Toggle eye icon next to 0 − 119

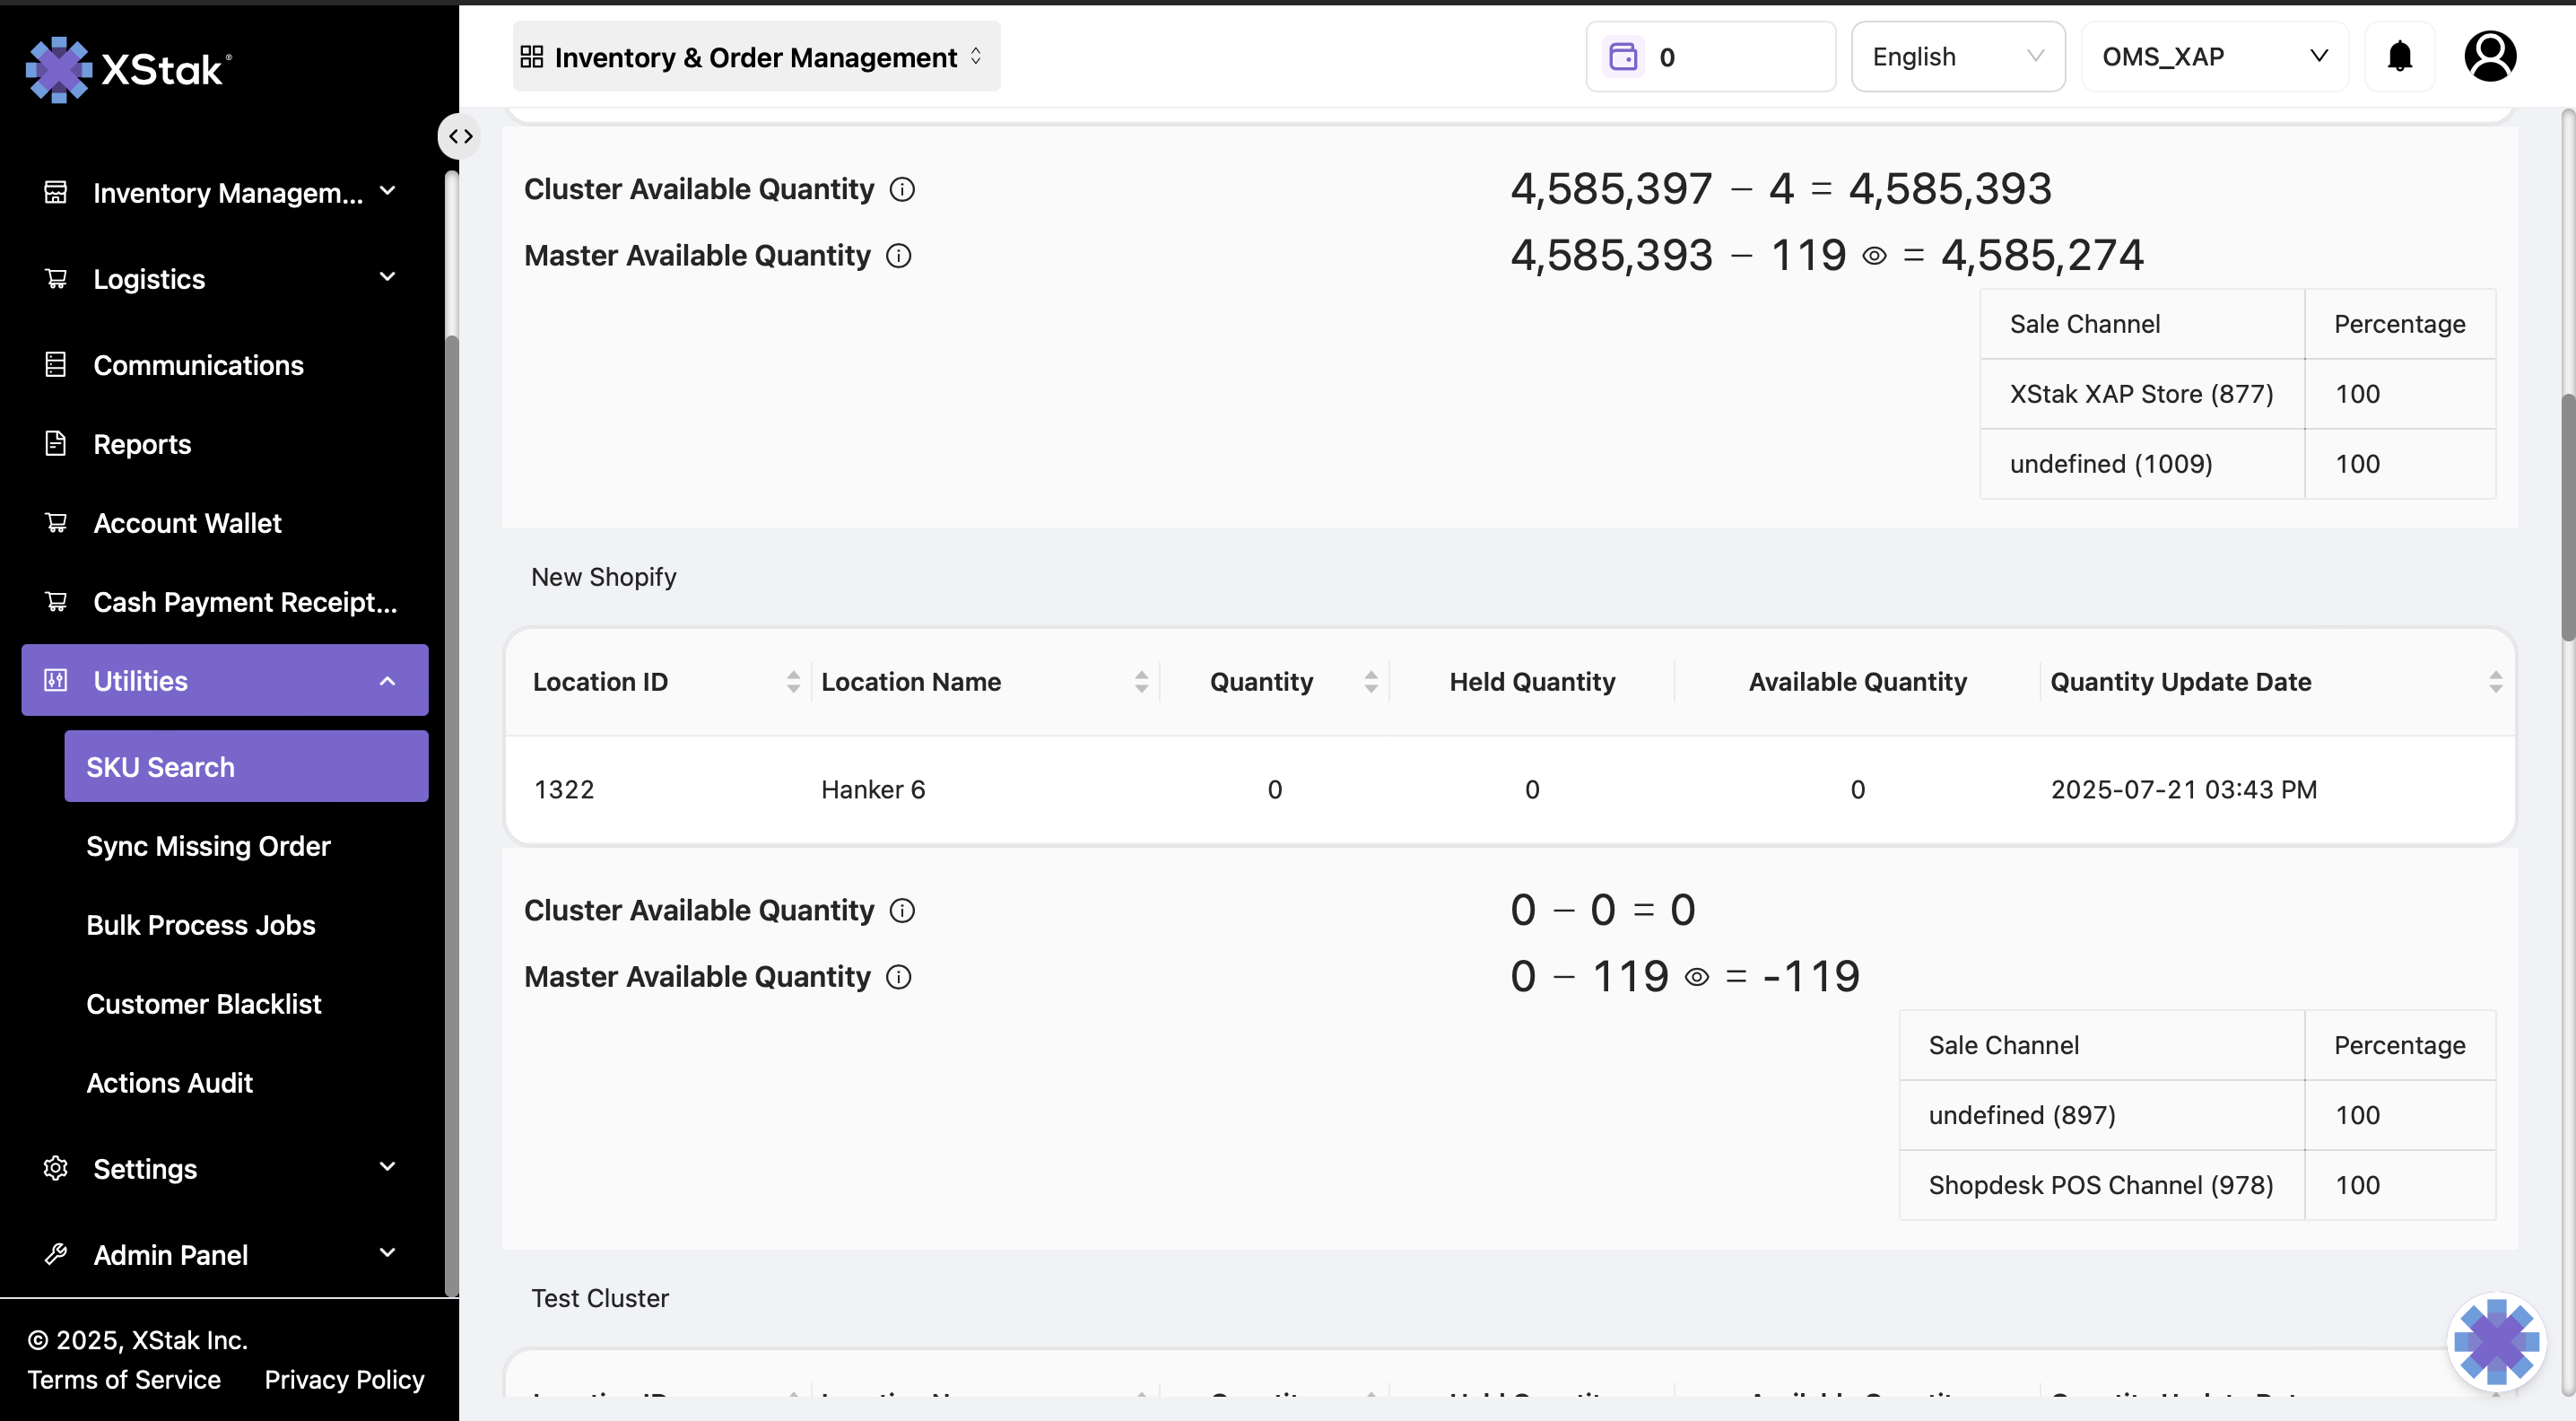(x=1696, y=977)
